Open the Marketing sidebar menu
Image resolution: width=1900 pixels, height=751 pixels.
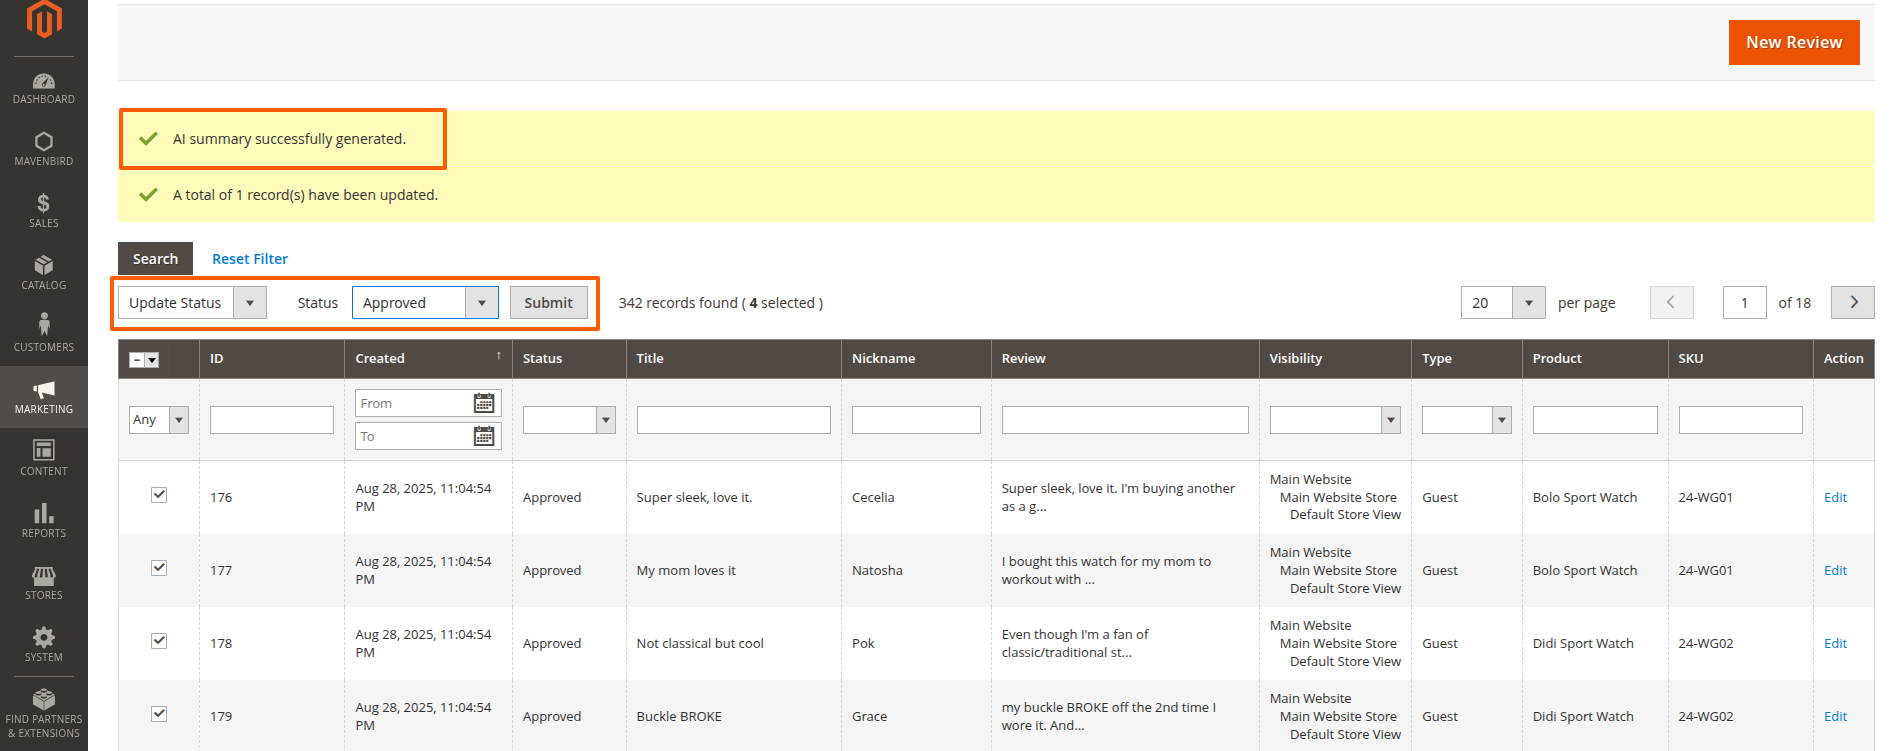[43, 397]
